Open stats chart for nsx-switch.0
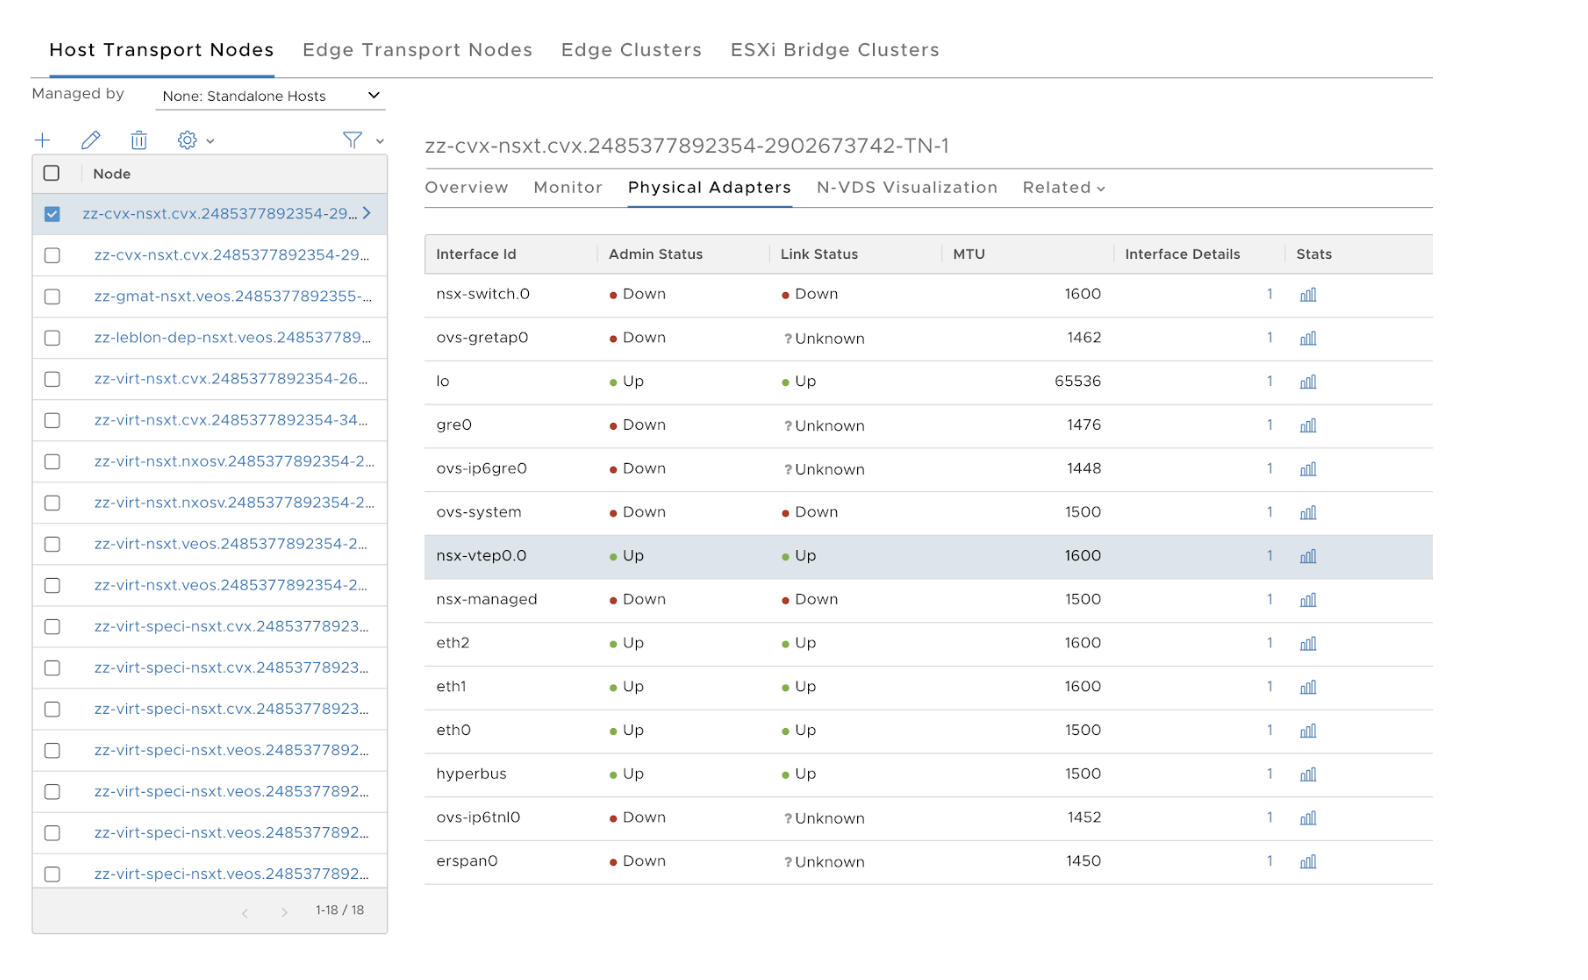Screen dimensions: 1588x980 coord(1307,295)
